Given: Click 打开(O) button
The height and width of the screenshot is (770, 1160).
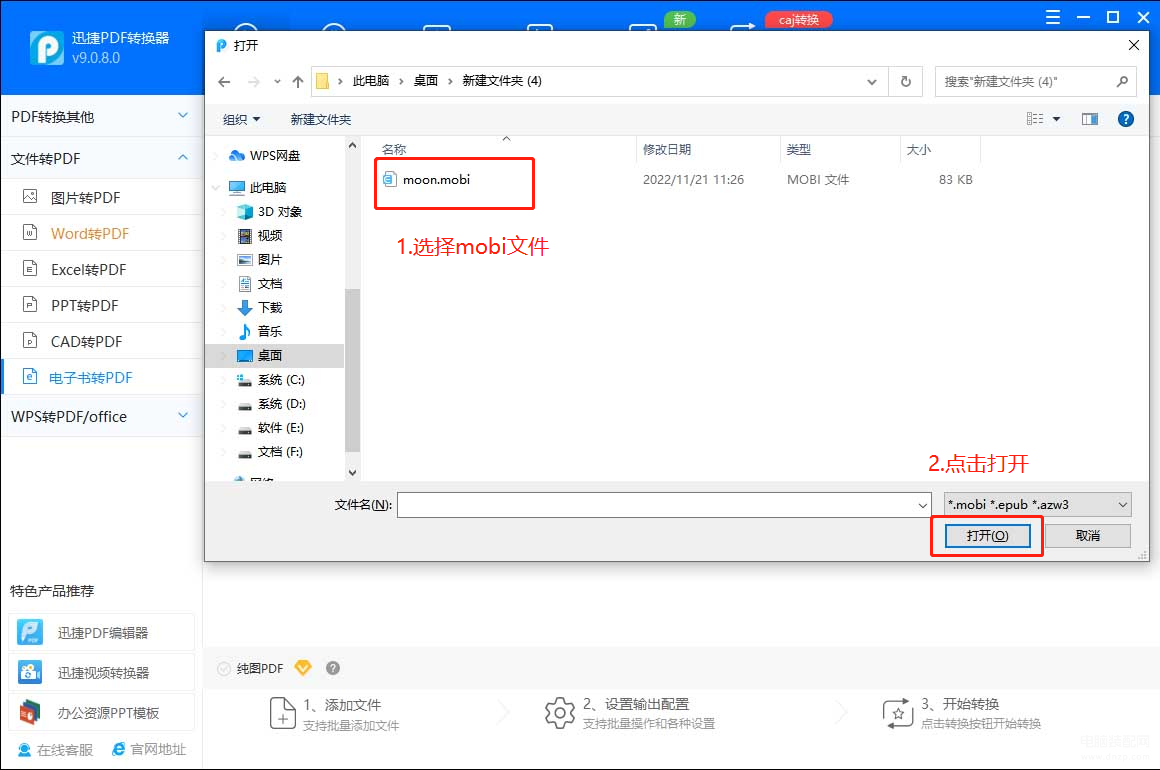Looking at the screenshot, I should point(987,536).
